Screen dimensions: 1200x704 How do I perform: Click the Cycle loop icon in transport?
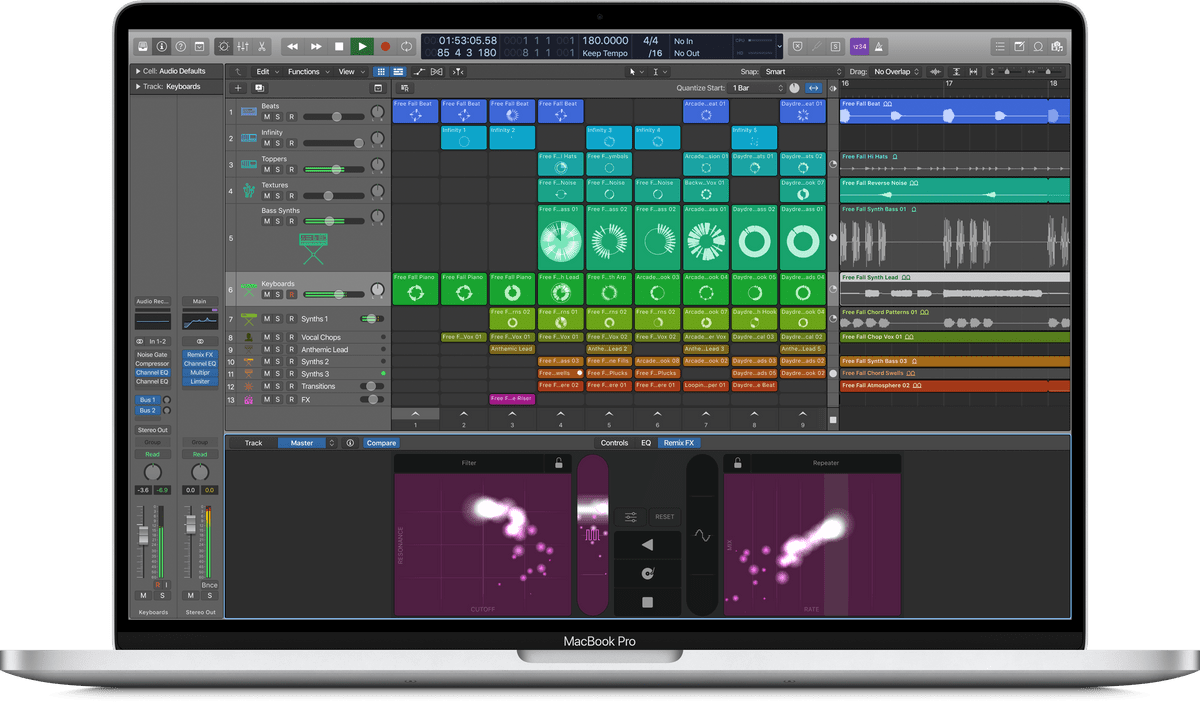click(x=406, y=46)
